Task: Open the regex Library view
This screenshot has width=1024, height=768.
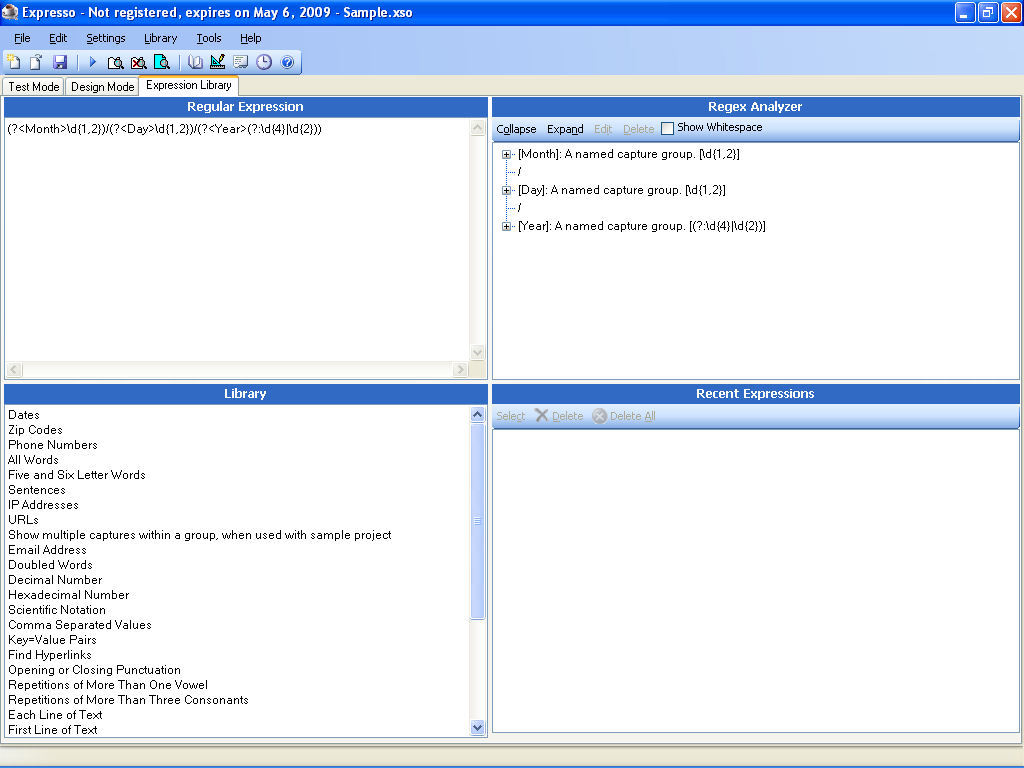Action: click(195, 61)
